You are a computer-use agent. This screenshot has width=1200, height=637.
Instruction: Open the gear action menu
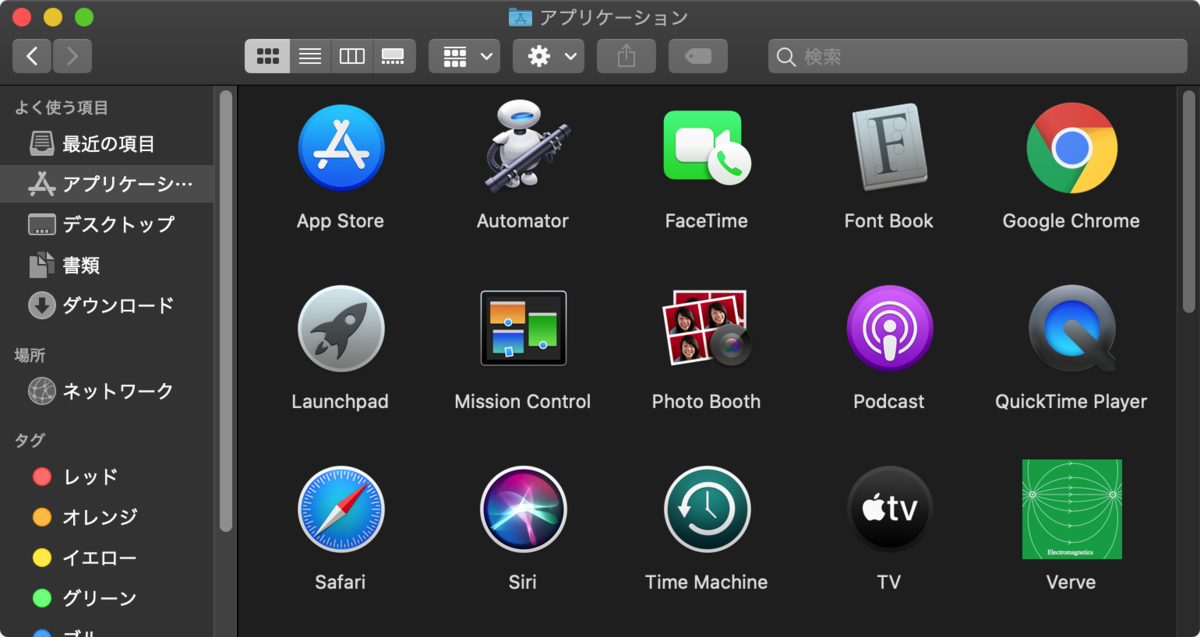tap(548, 56)
